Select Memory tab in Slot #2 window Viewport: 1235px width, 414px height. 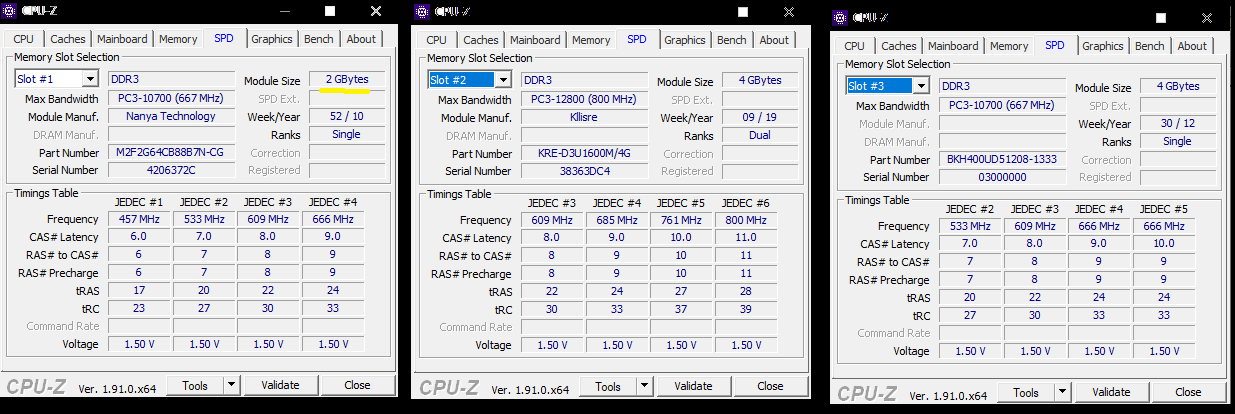[x=591, y=40]
